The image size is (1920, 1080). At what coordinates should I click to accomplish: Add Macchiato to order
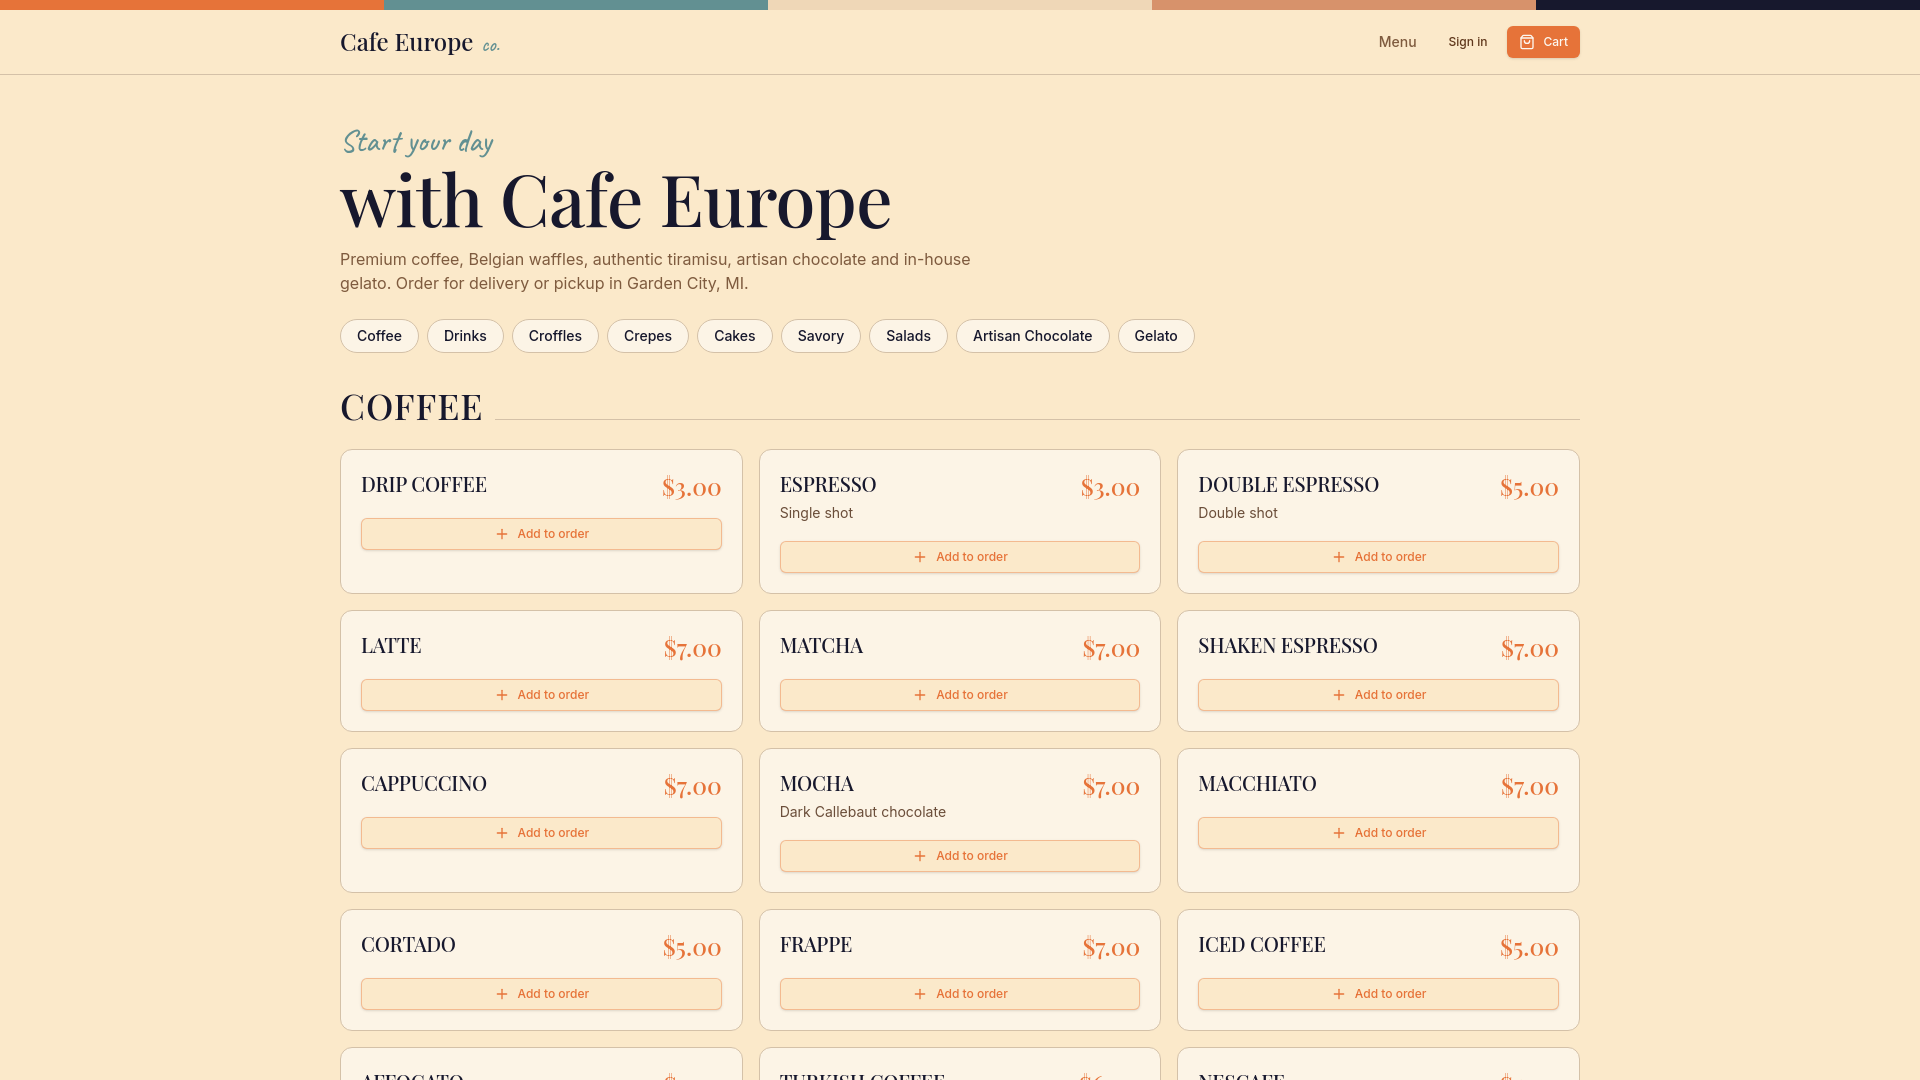1378,833
